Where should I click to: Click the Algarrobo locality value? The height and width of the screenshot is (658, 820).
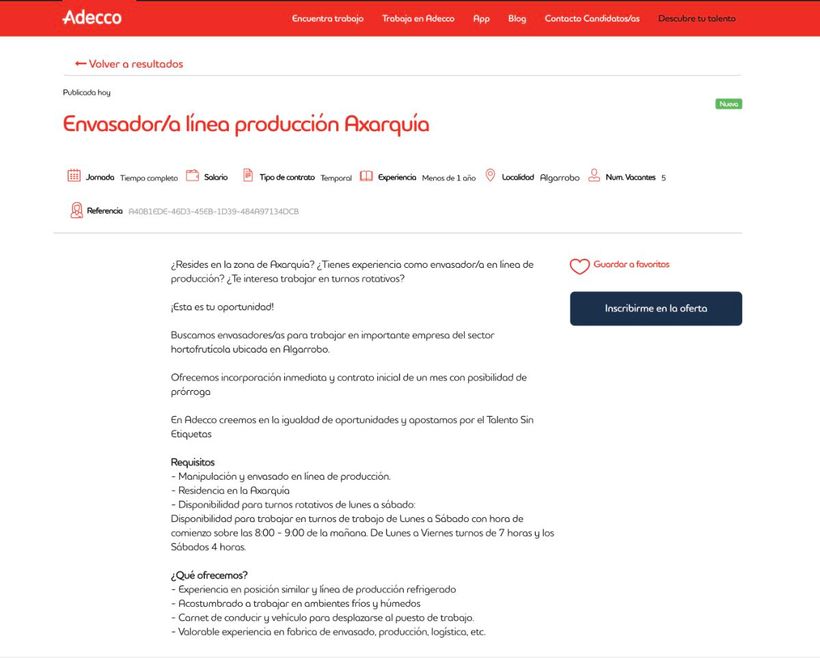click(560, 178)
